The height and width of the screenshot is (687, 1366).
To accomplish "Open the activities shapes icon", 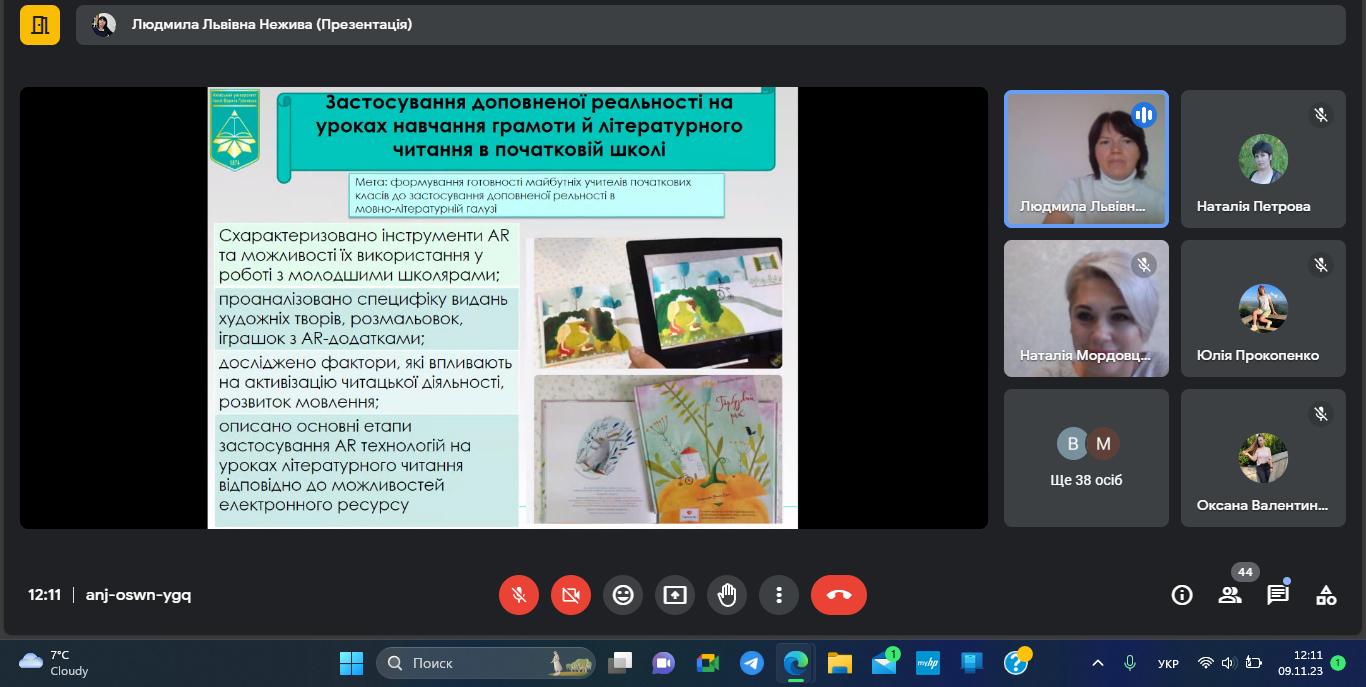I will coord(1326,595).
